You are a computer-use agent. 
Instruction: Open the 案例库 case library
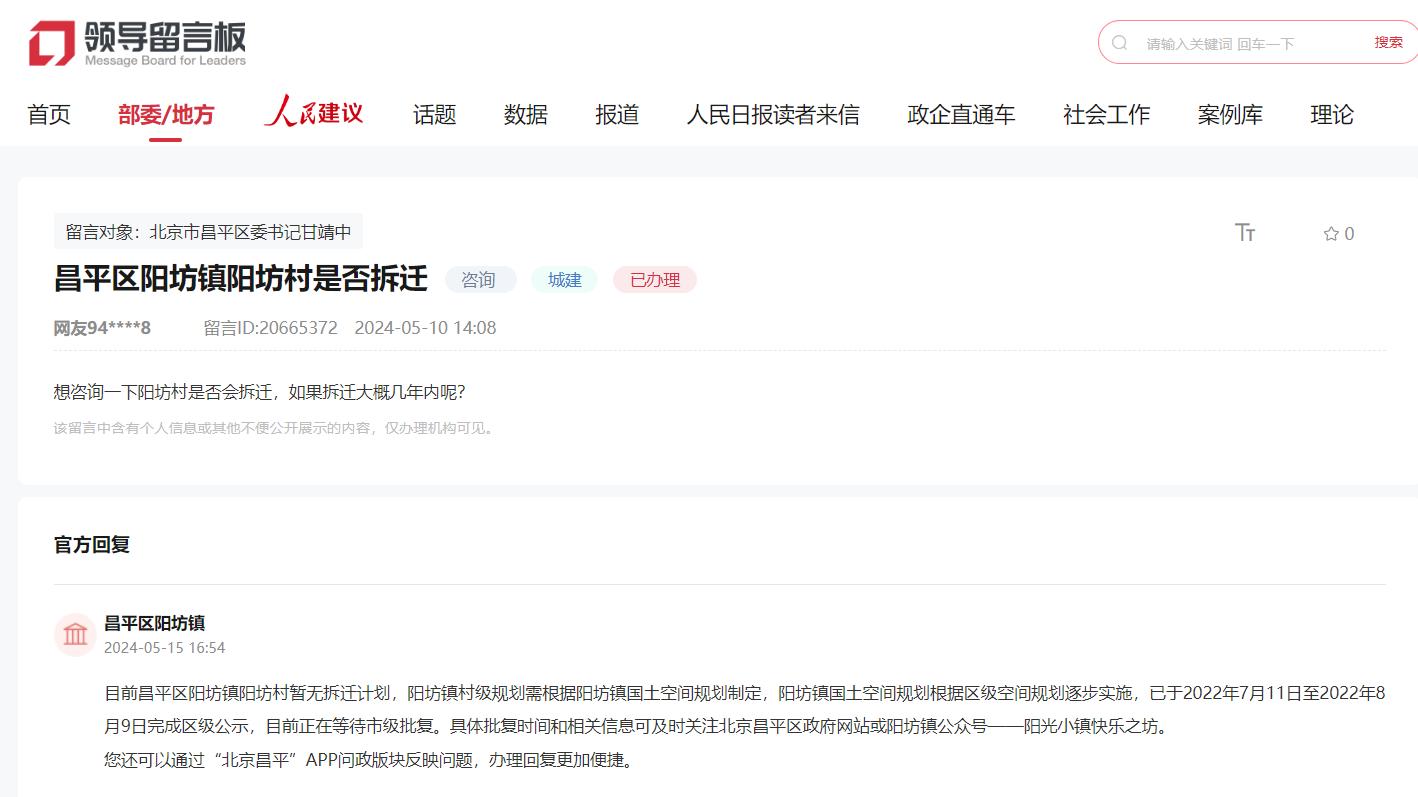pos(1230,115)
